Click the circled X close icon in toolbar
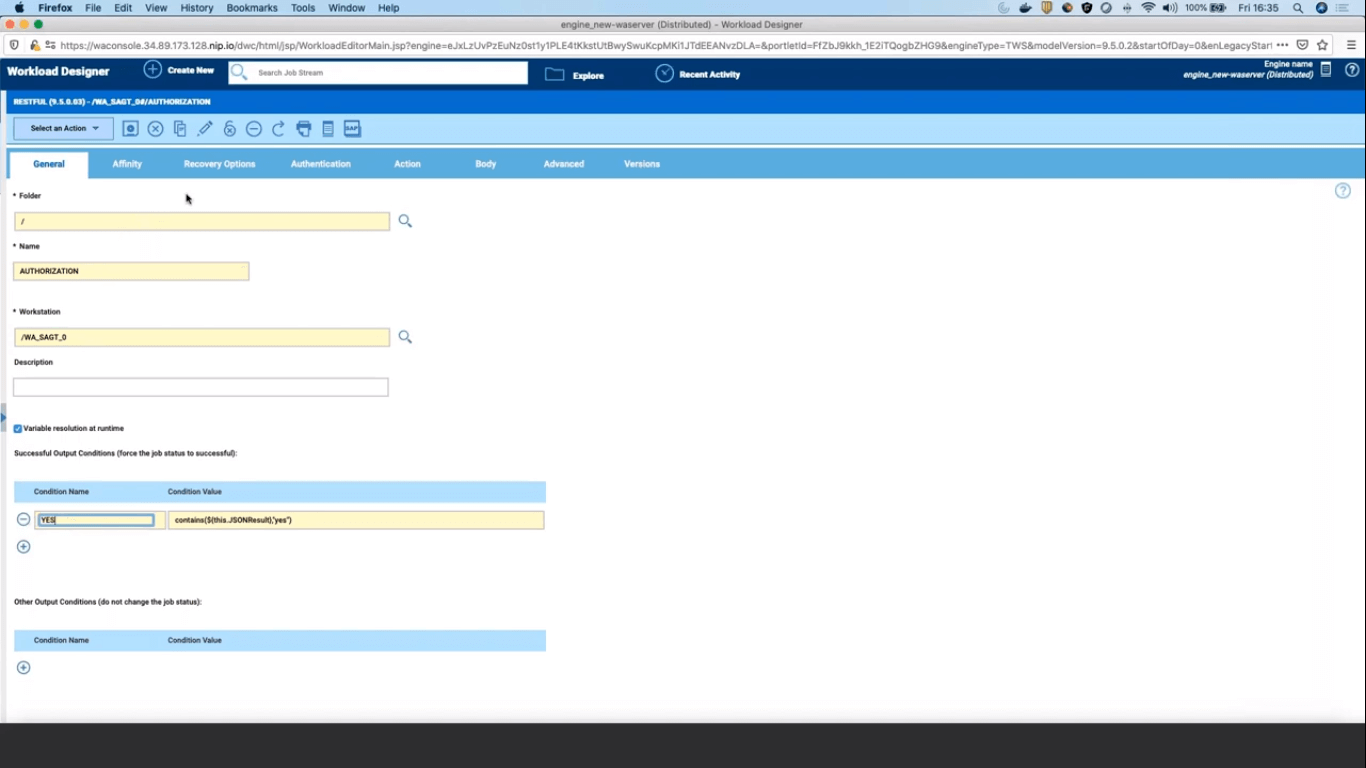This screenshot has height=768, width=1366. click(155, 129)
